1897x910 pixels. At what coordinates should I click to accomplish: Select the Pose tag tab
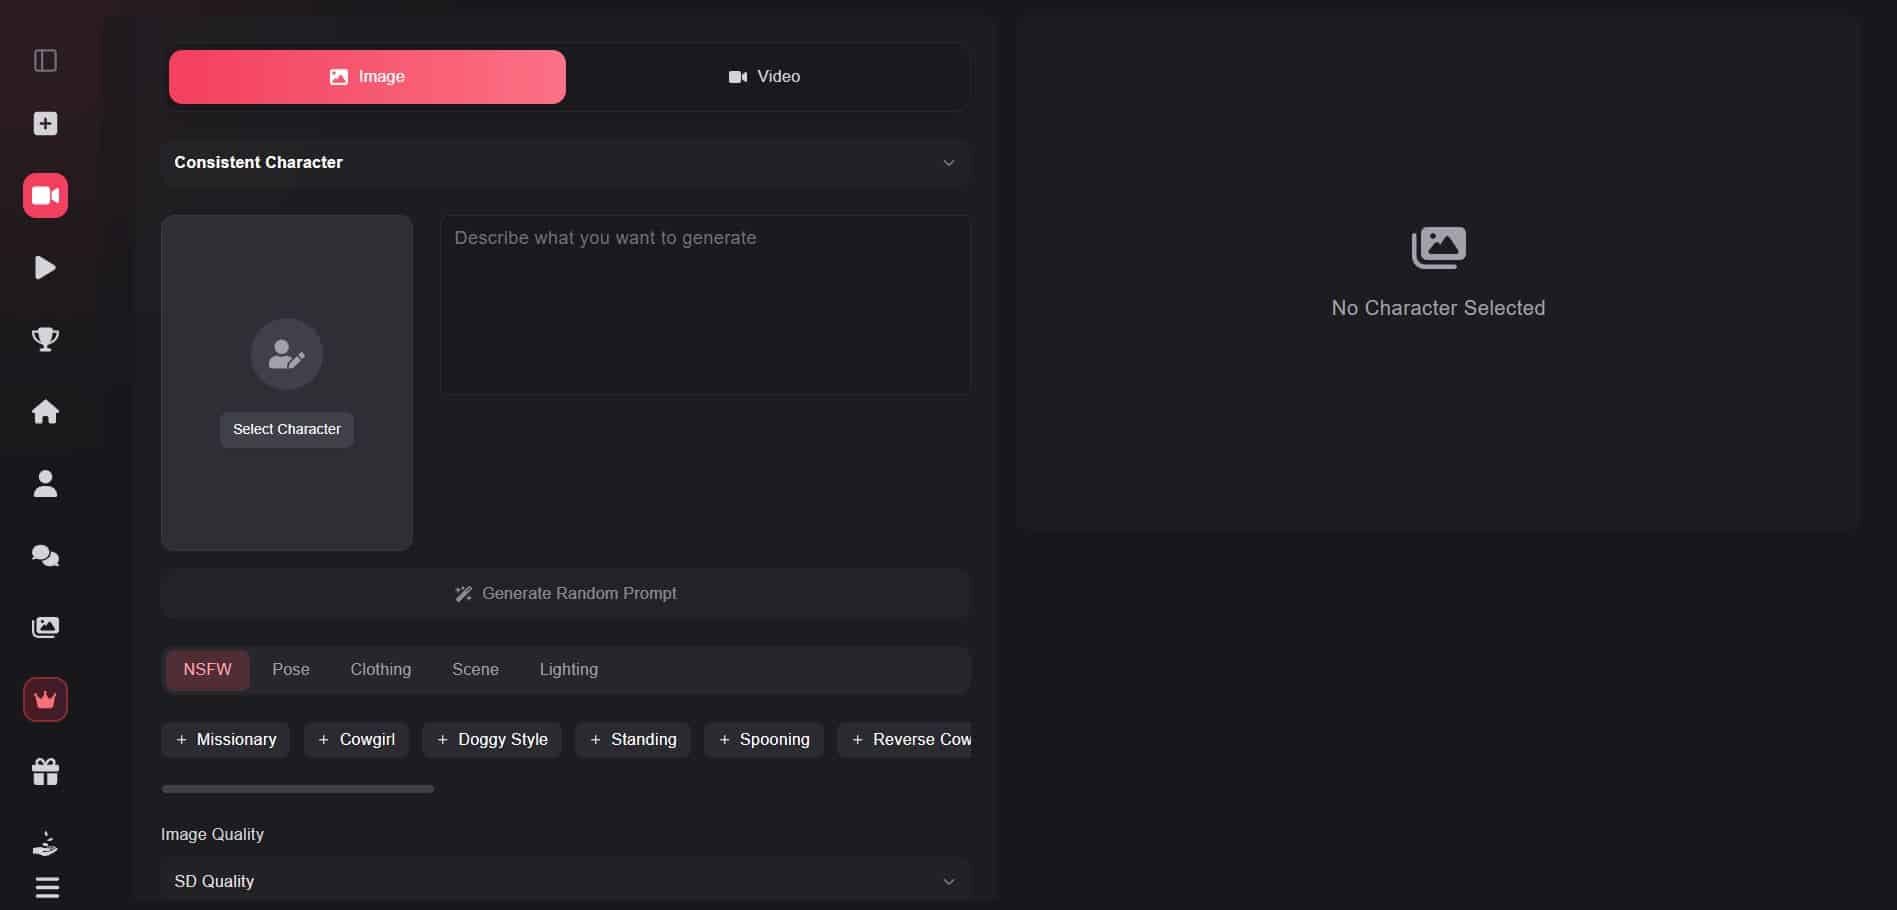291,670
